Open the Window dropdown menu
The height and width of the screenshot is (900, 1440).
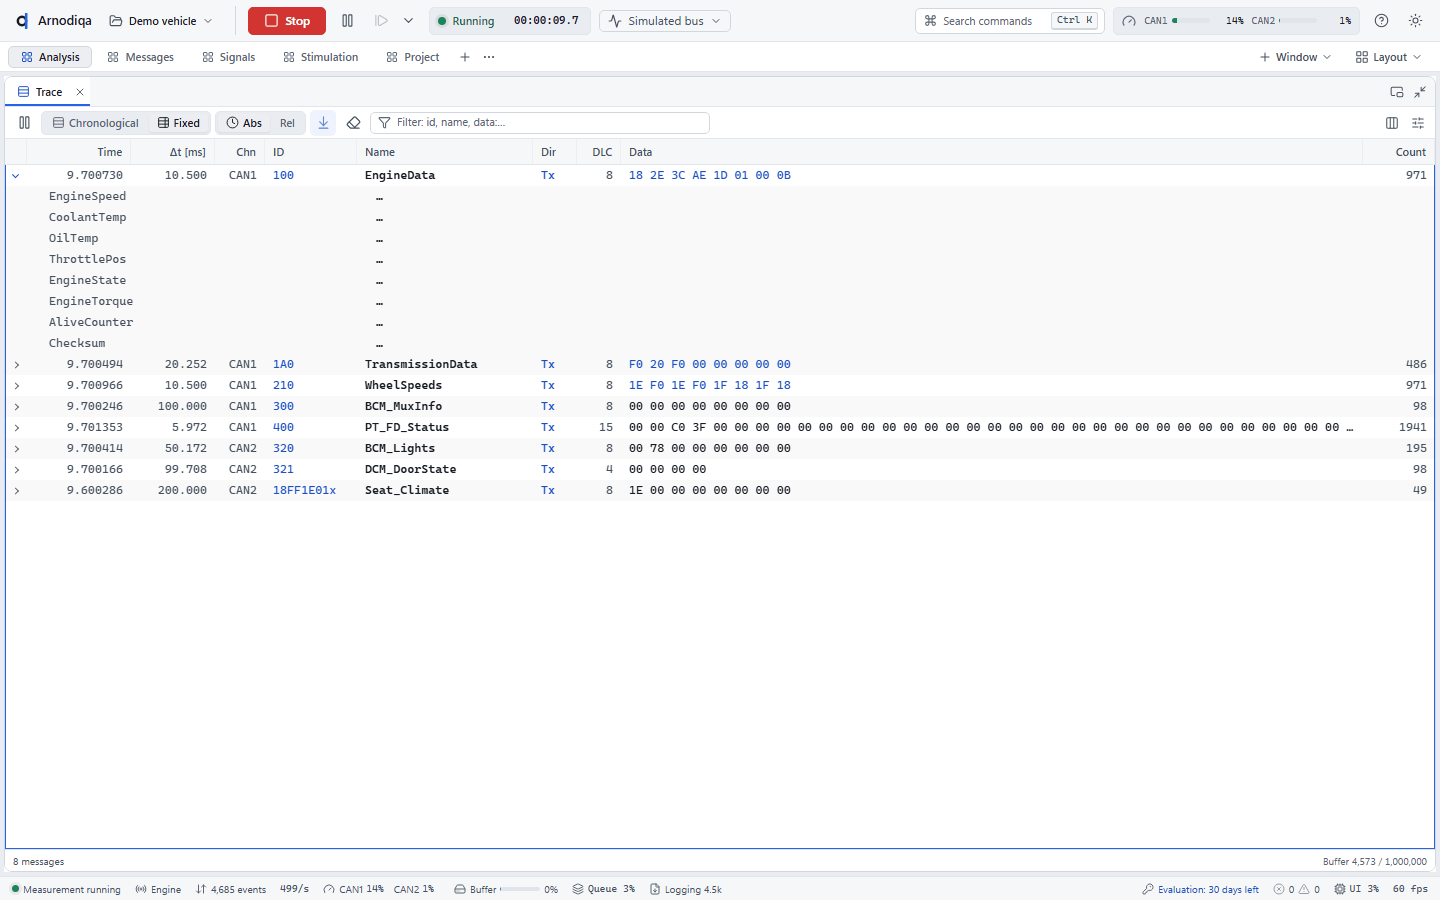[x=1295, y=57]
